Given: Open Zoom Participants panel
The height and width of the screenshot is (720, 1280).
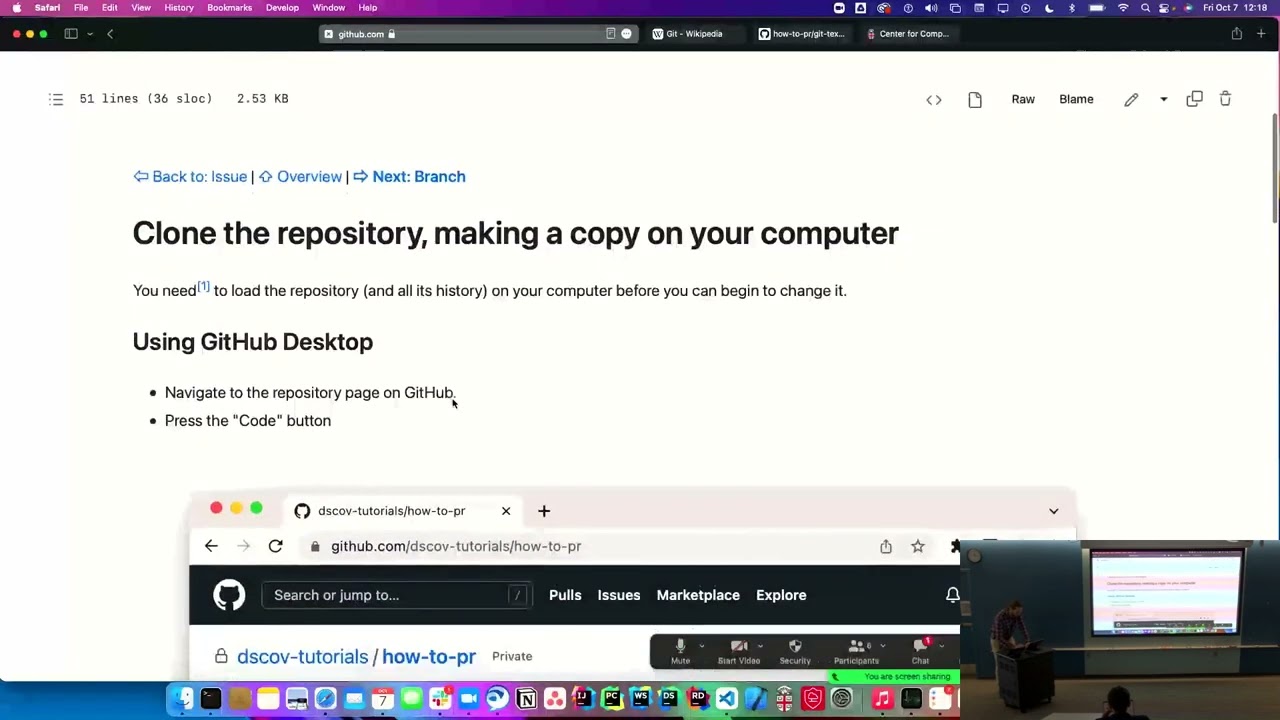Looking at the screenshot, I should pos(856,651).
